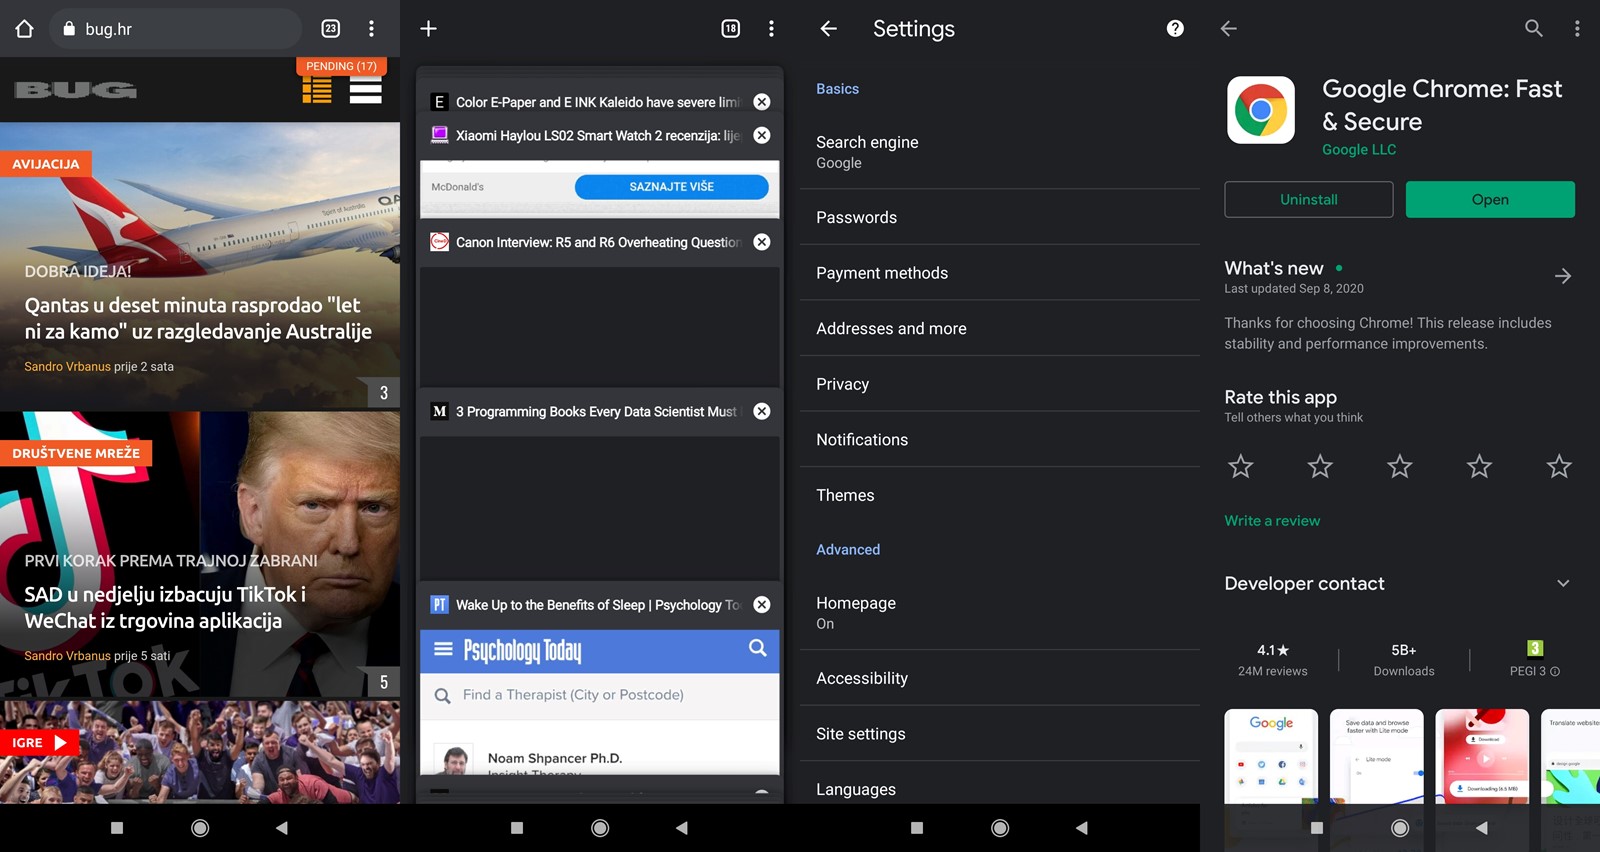The width and height of the screenshot is (1600, 852).
Task: Tap the green Open button
Action: click(1490, 199)
